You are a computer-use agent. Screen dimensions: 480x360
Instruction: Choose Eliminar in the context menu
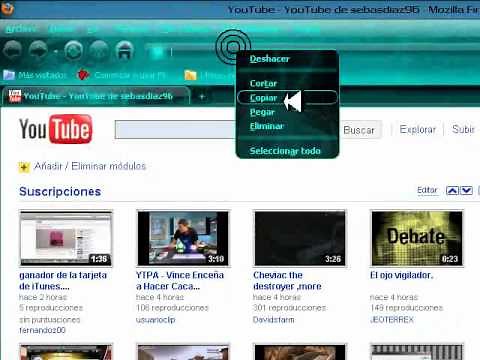[267, 126]
